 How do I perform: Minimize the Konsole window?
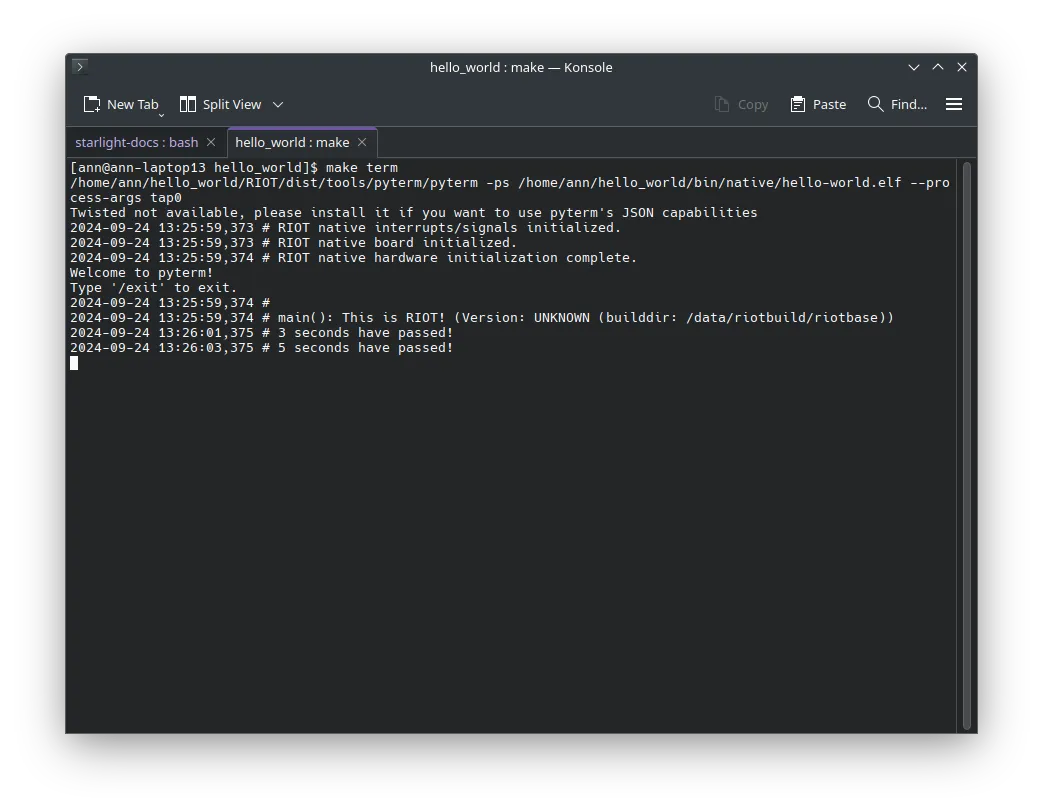914,67
